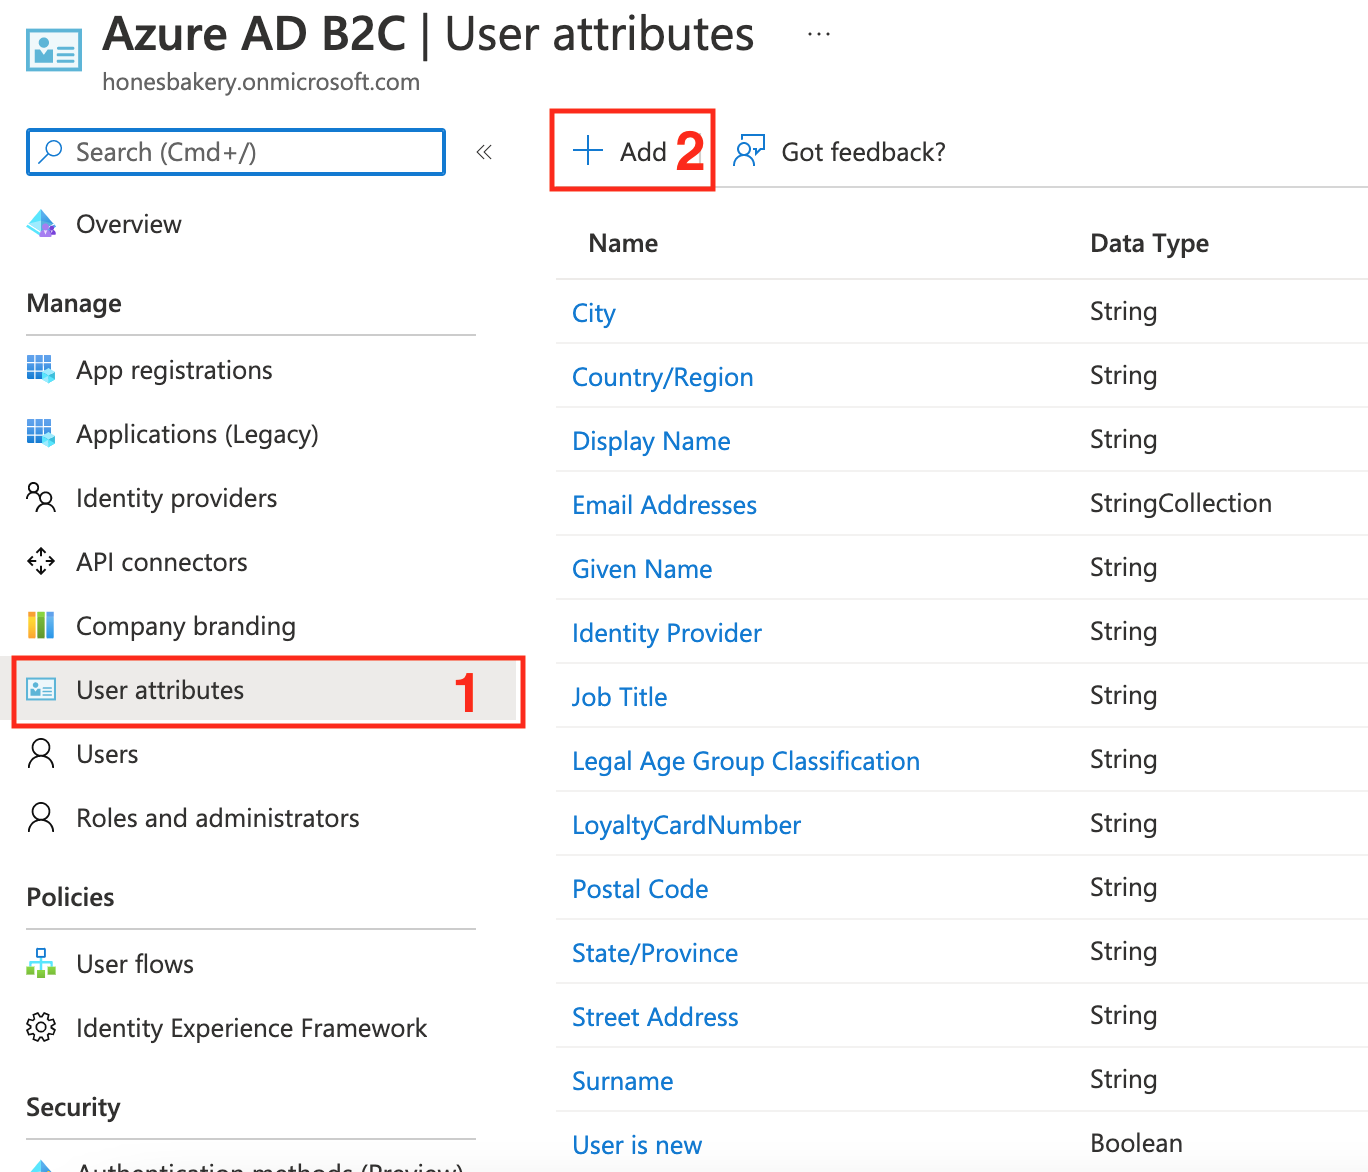The height and width of the screenshot is (1172, 1368).
Task: Click String data type in Job Title row
Action: pyautogui.click(x=1123, y=695)
